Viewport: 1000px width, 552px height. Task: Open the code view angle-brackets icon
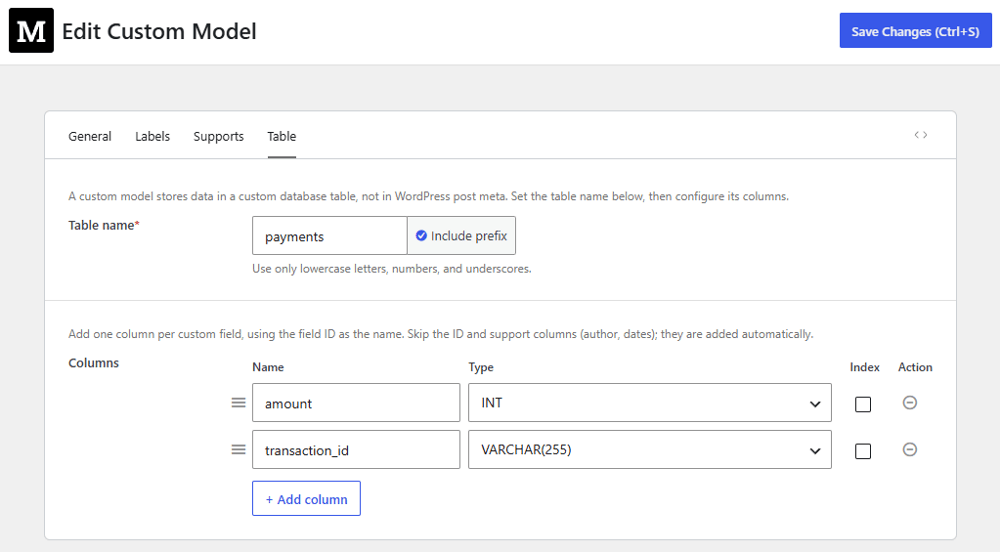(x=920, y=134)
